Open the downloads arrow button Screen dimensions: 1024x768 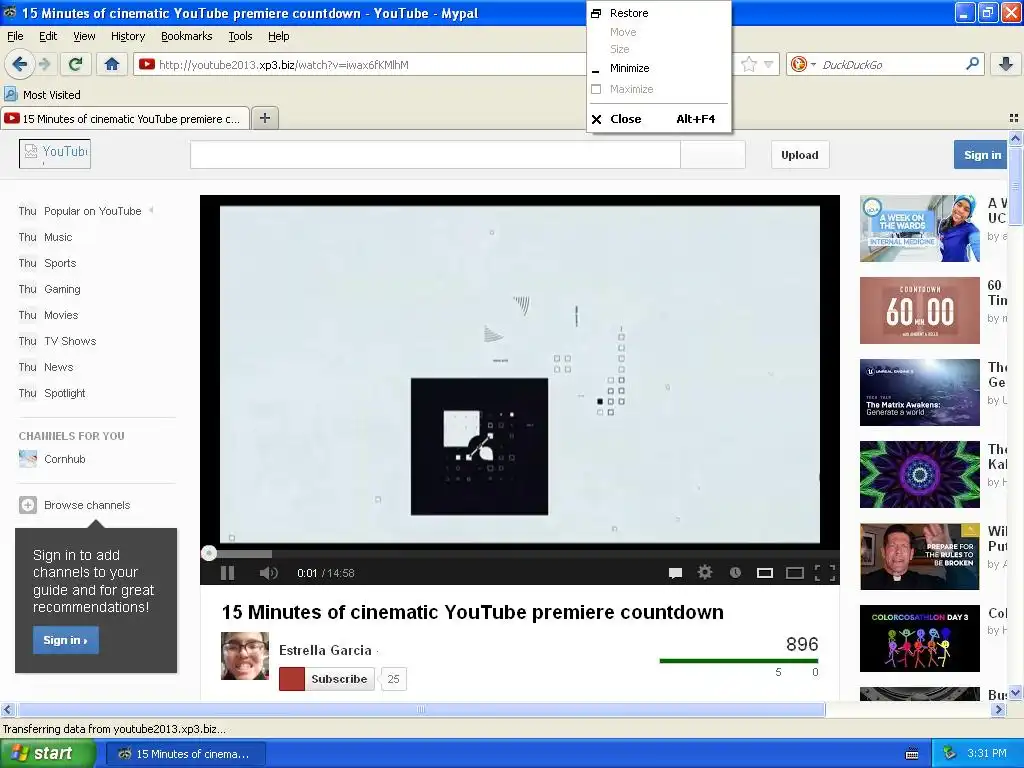[x=1006, y=64]
